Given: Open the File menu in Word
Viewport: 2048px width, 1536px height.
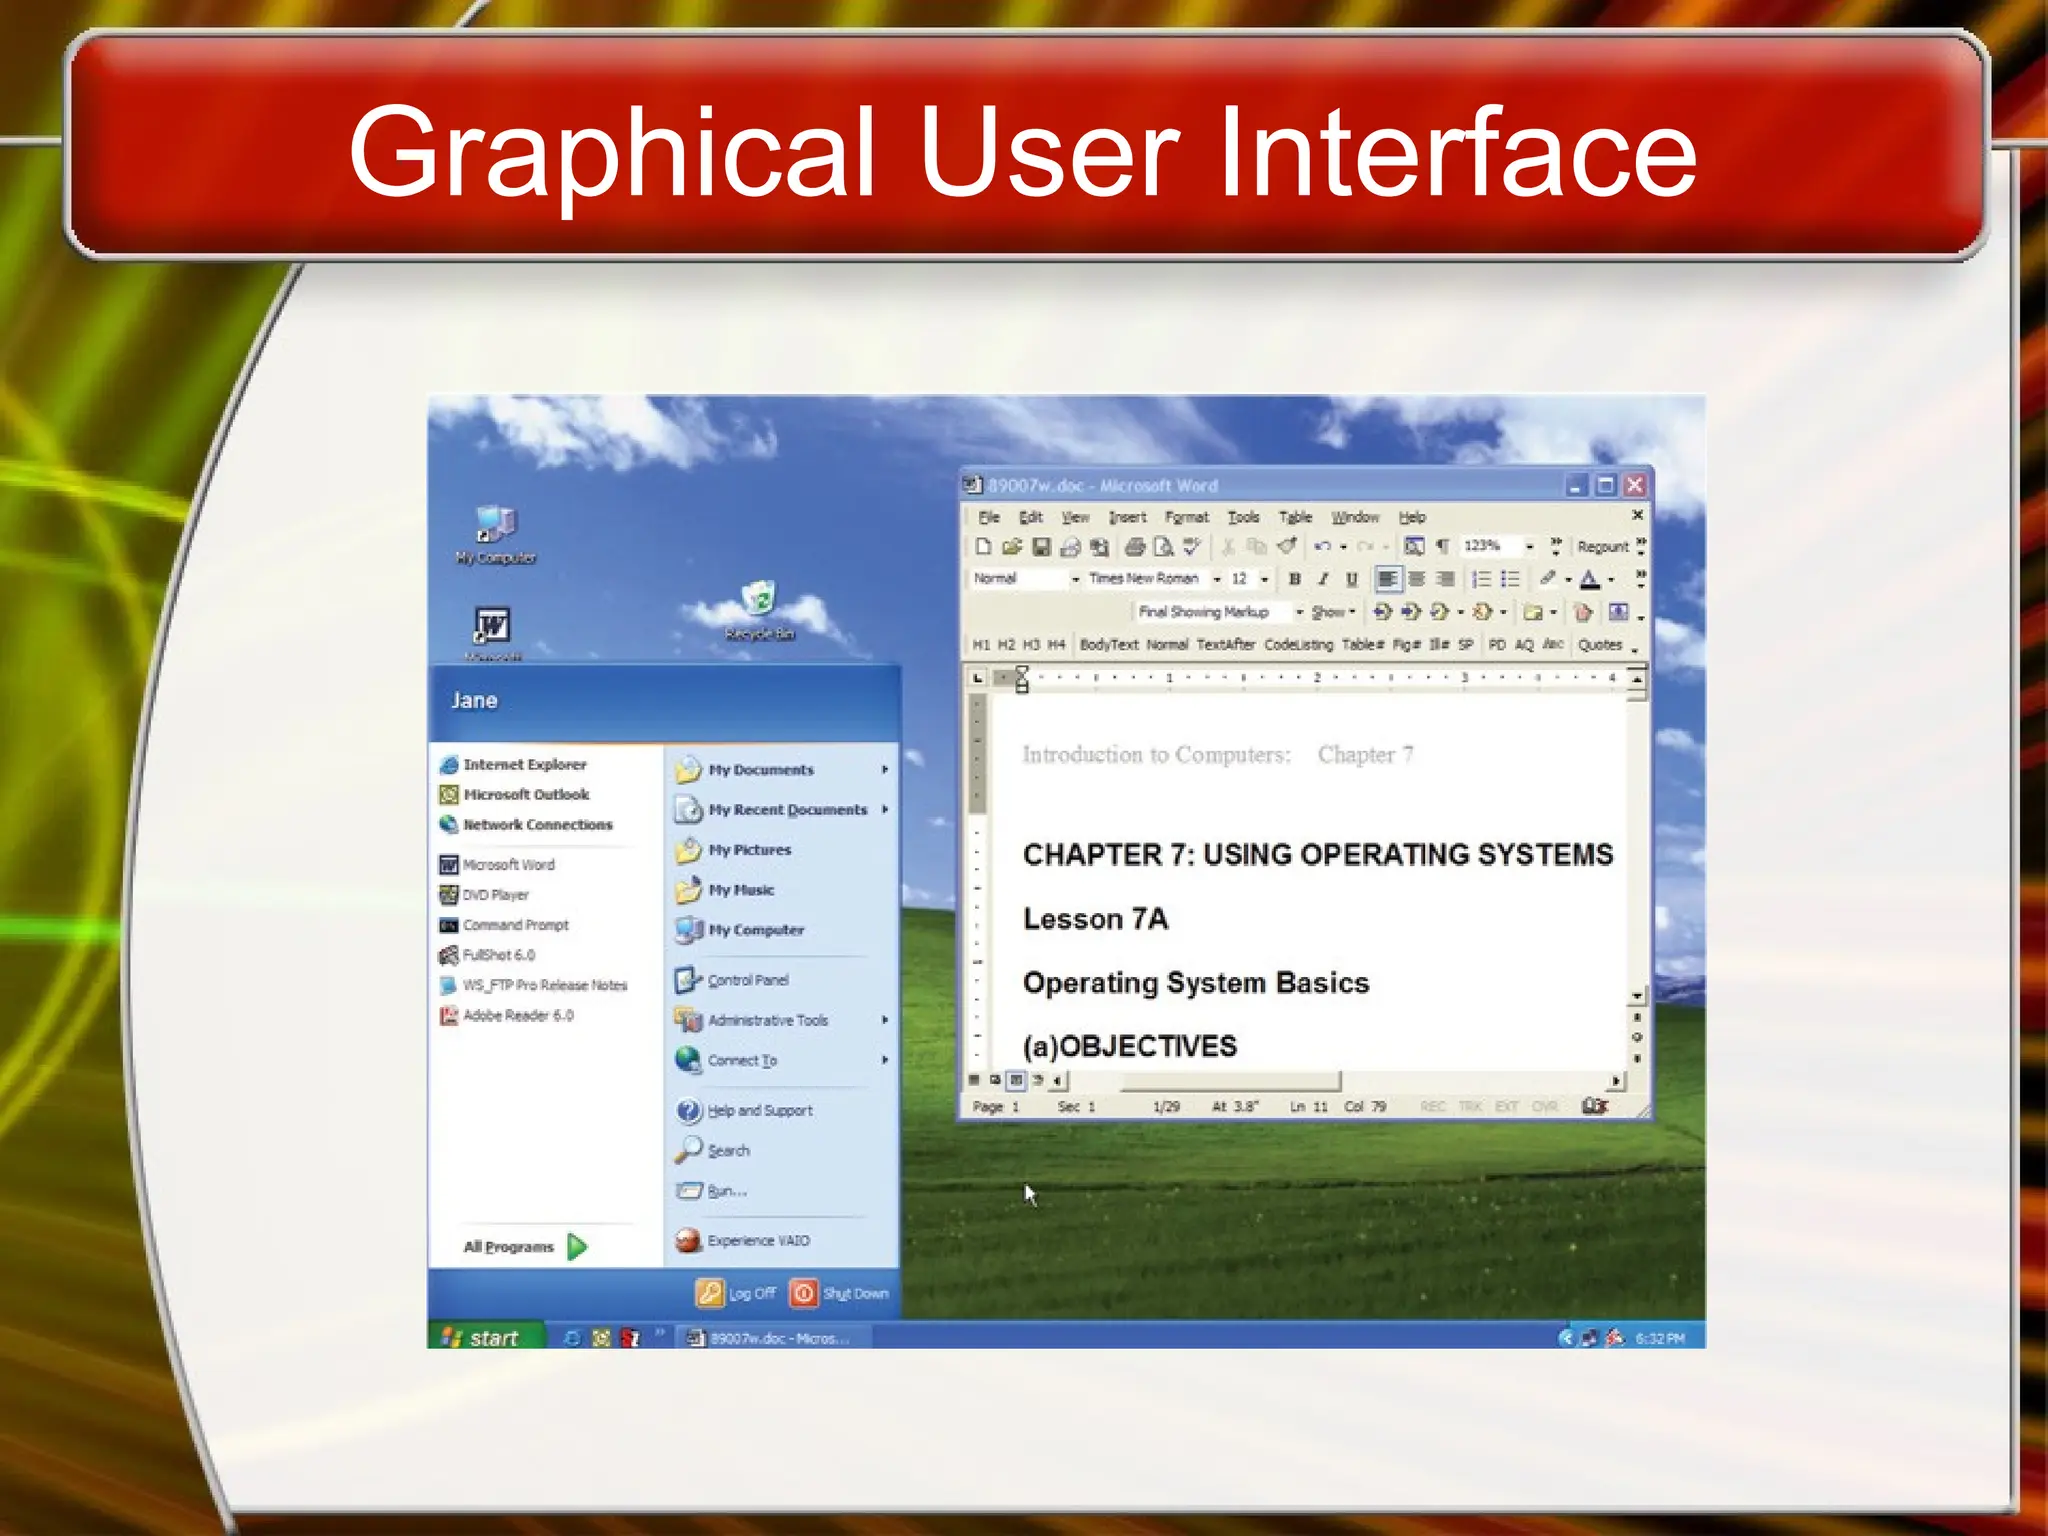Looking at the screenshot, I should pos(989,517).
